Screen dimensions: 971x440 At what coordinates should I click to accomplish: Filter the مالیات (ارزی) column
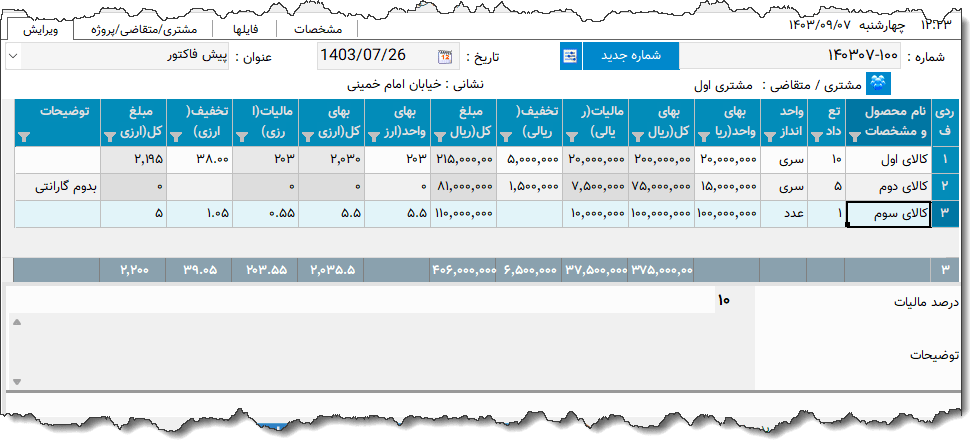[x=242, y=136]
